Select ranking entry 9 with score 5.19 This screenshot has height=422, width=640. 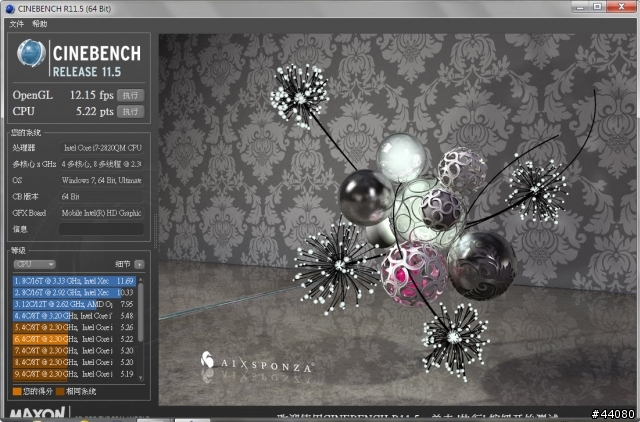(74, 374)
